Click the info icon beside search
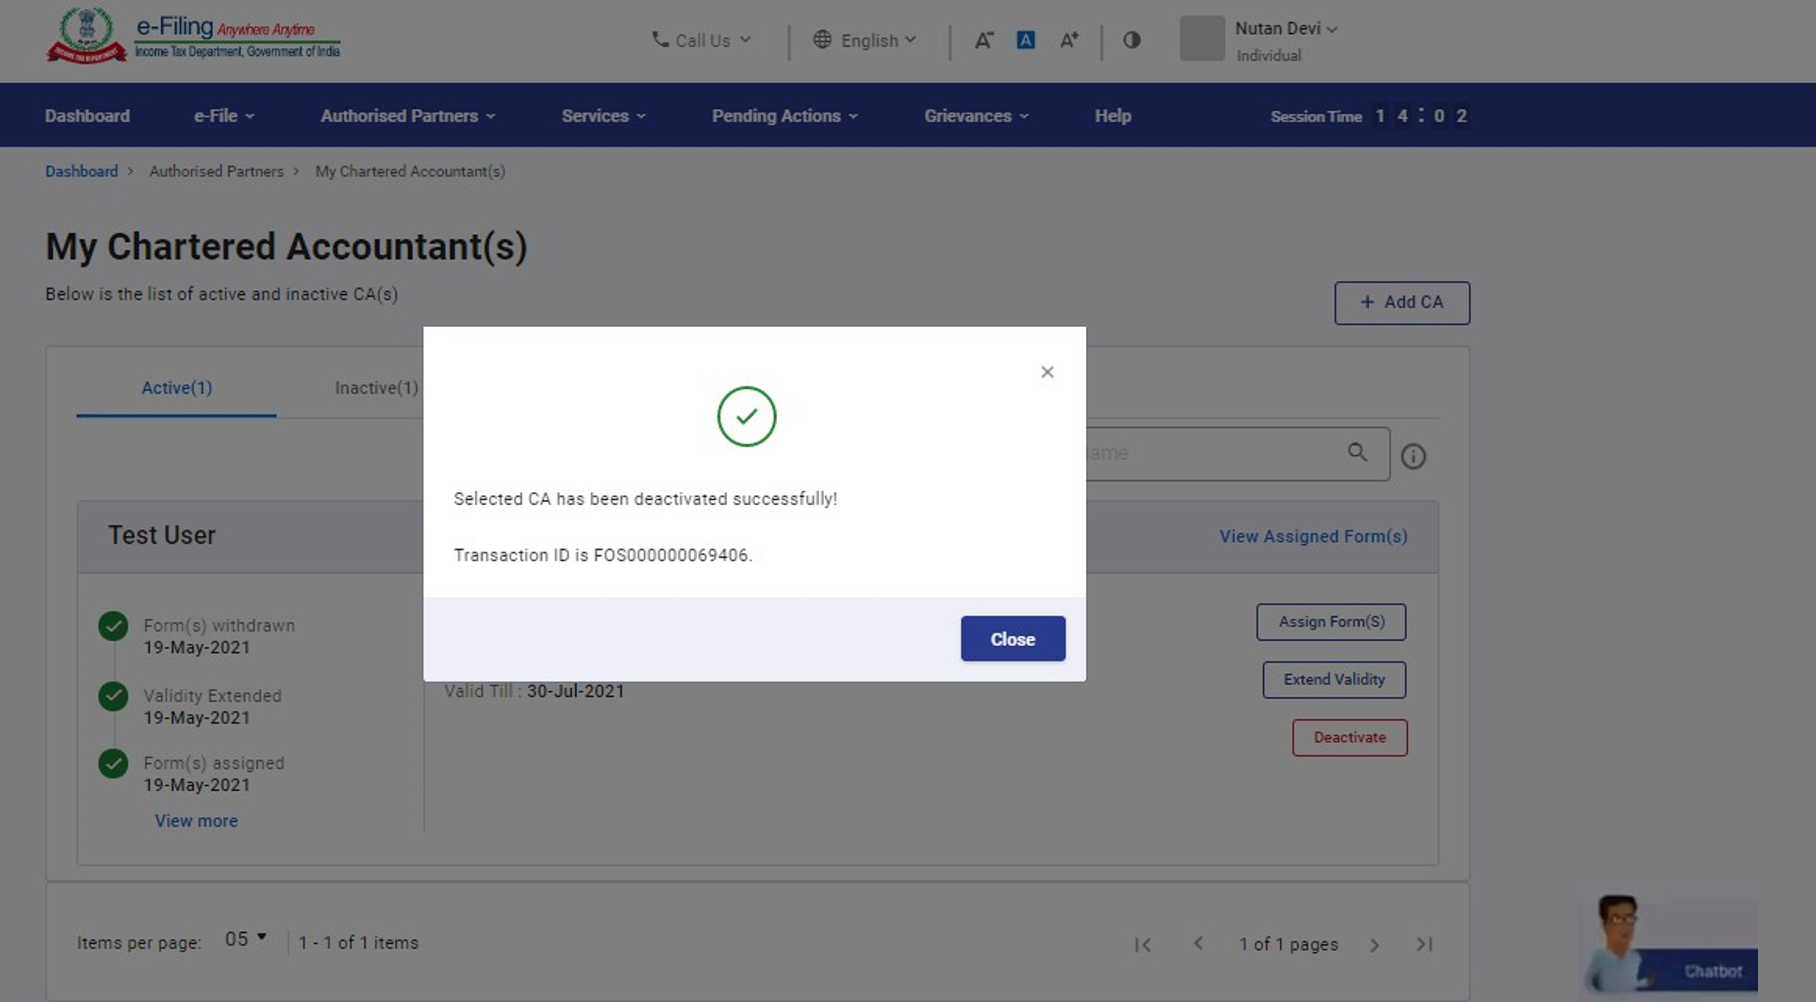1816x1002 pixels. click(1412, 456)
